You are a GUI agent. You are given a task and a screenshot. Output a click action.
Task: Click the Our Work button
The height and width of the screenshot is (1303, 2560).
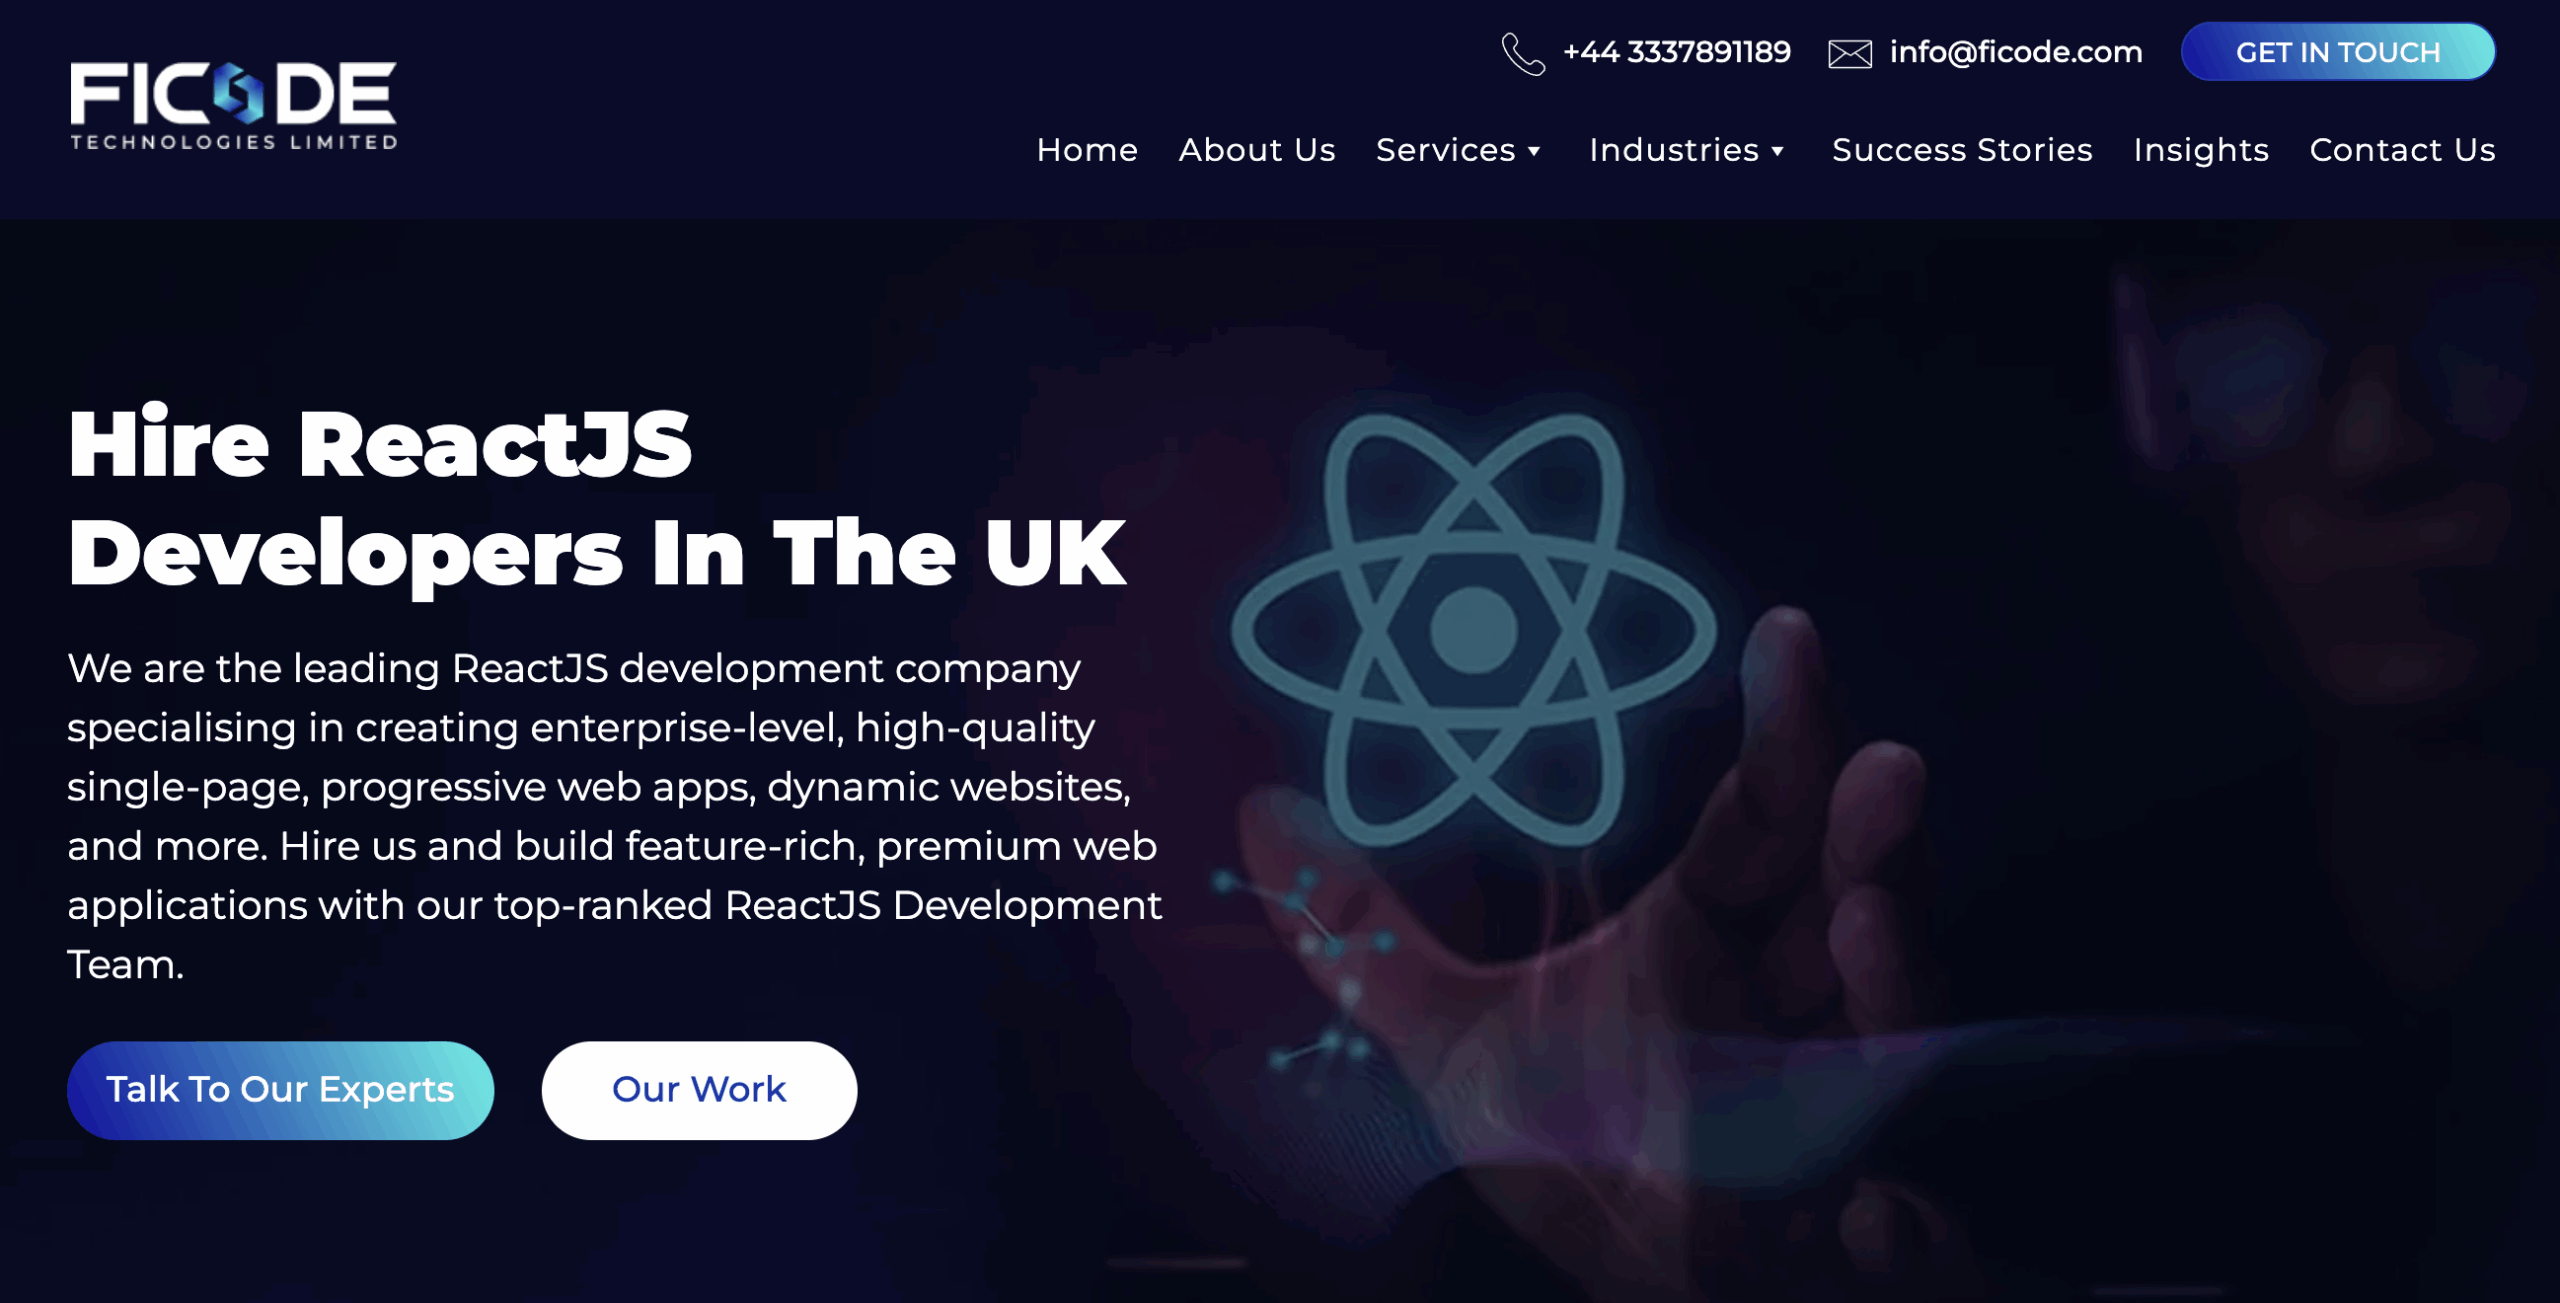tap(699, 1090)
